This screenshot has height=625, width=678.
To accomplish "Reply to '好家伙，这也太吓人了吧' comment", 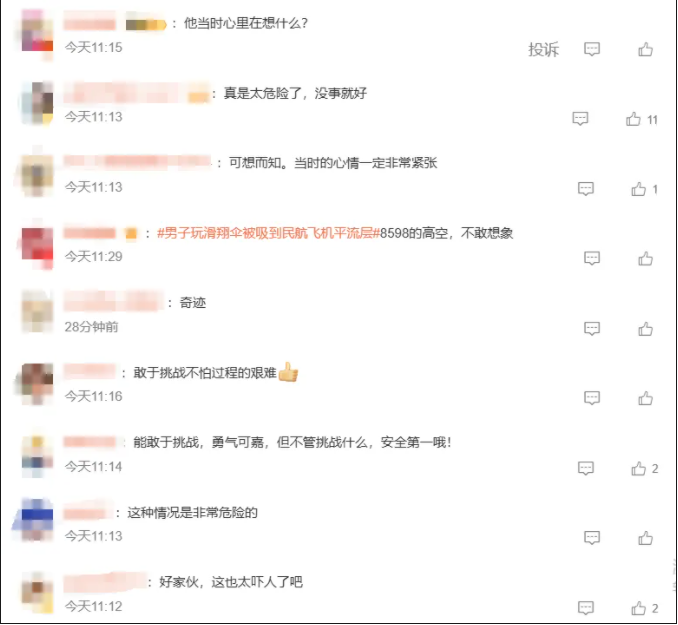I will pos(585,608).
